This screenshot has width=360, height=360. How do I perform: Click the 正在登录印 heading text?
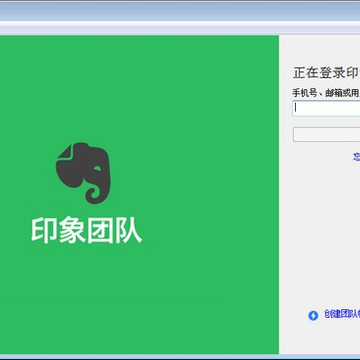[326, 73]
